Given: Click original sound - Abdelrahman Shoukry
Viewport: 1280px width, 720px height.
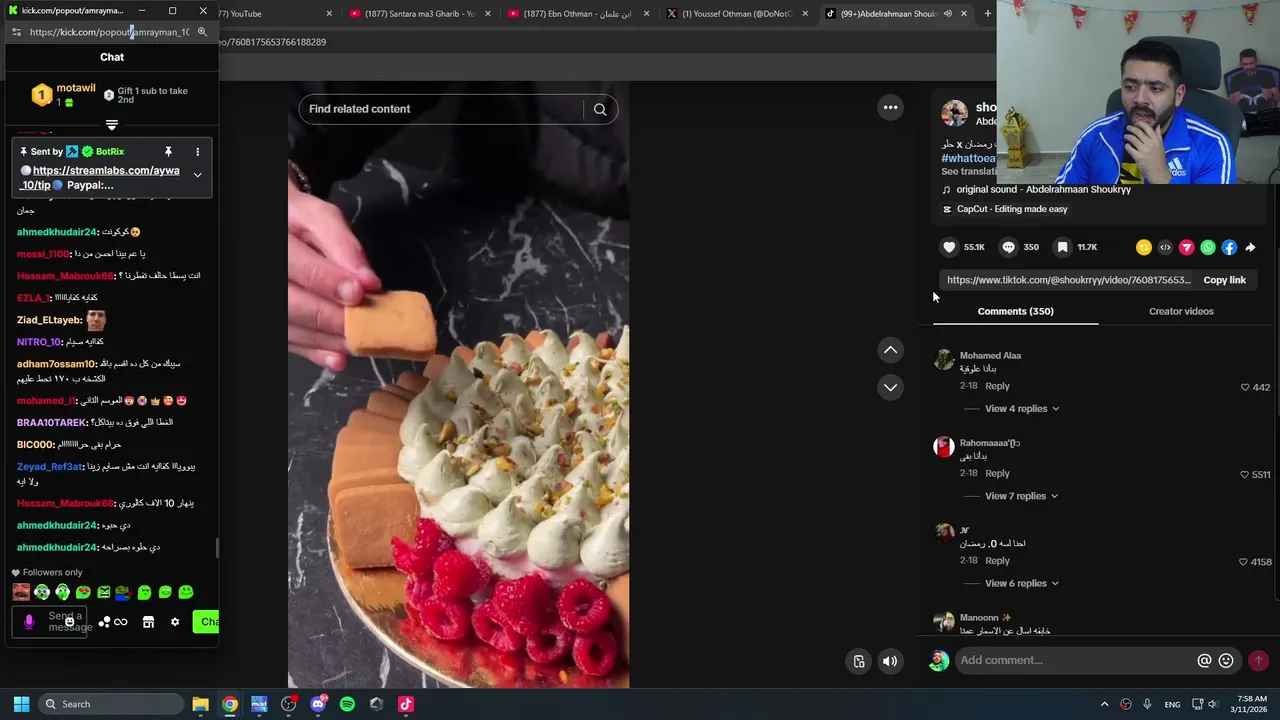Looking at the screenshot, I should coord(1043,190).
